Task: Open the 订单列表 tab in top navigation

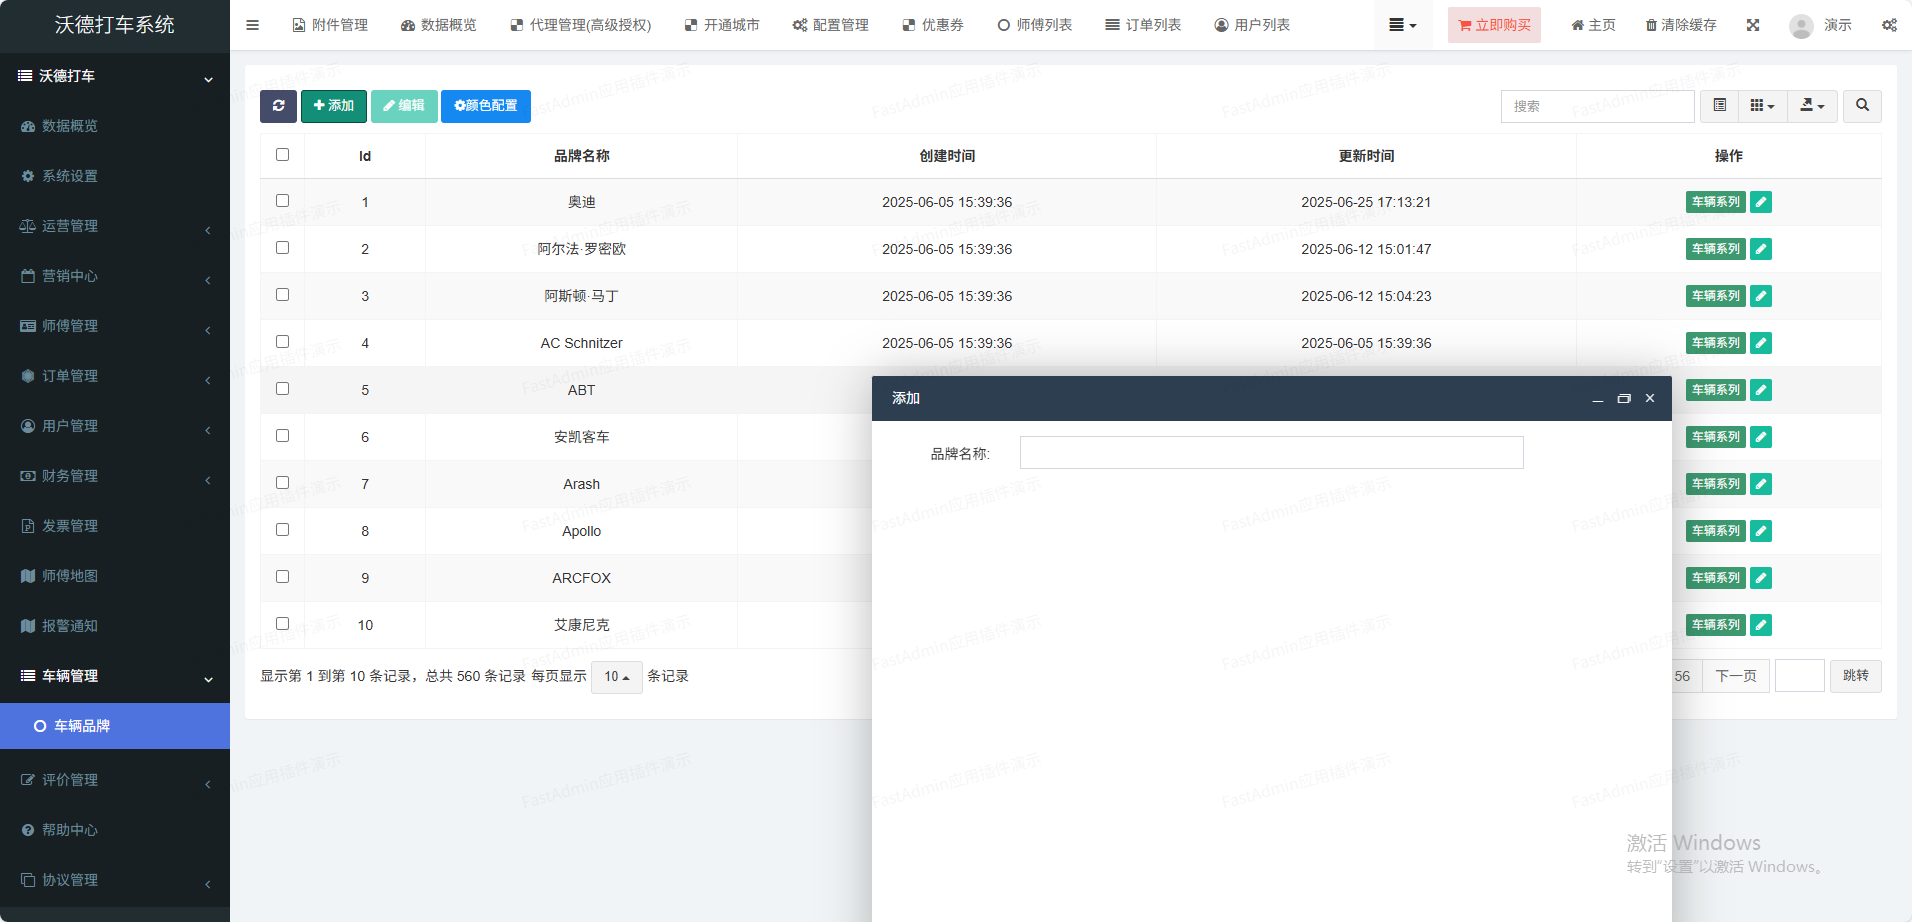Action: 1143,25
